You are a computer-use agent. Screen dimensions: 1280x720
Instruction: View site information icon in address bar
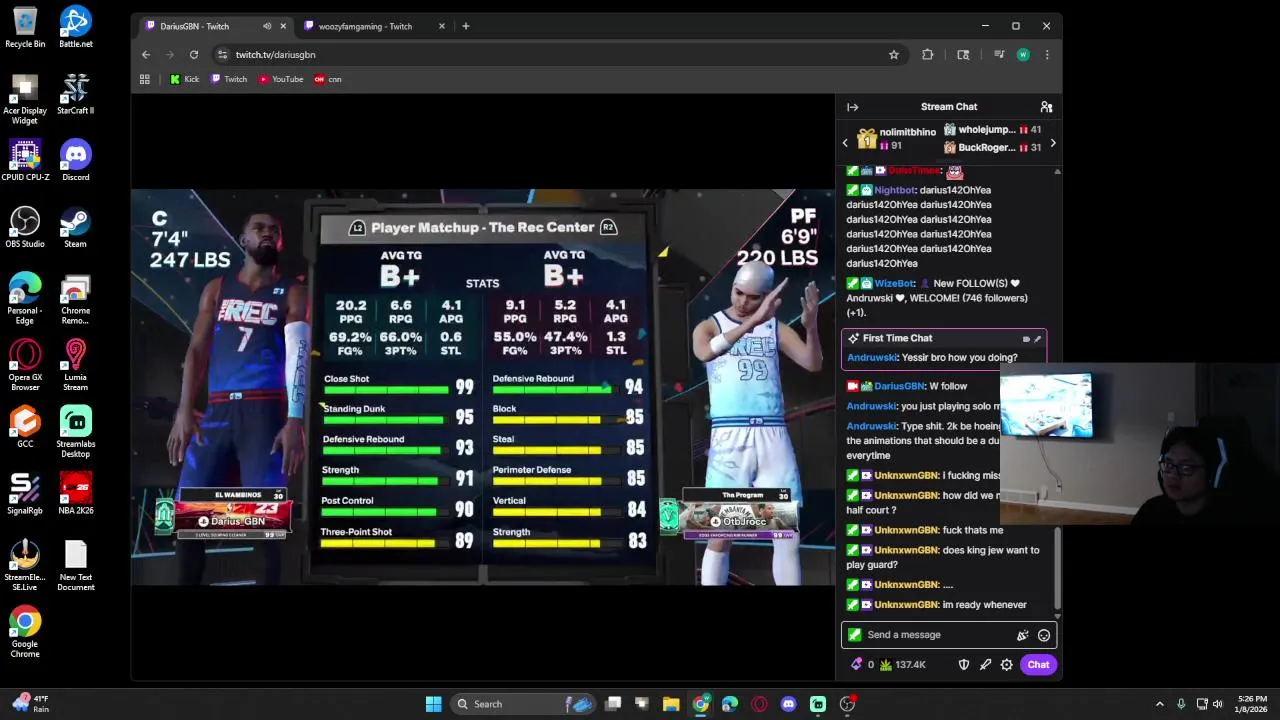(x=222, y=55)
